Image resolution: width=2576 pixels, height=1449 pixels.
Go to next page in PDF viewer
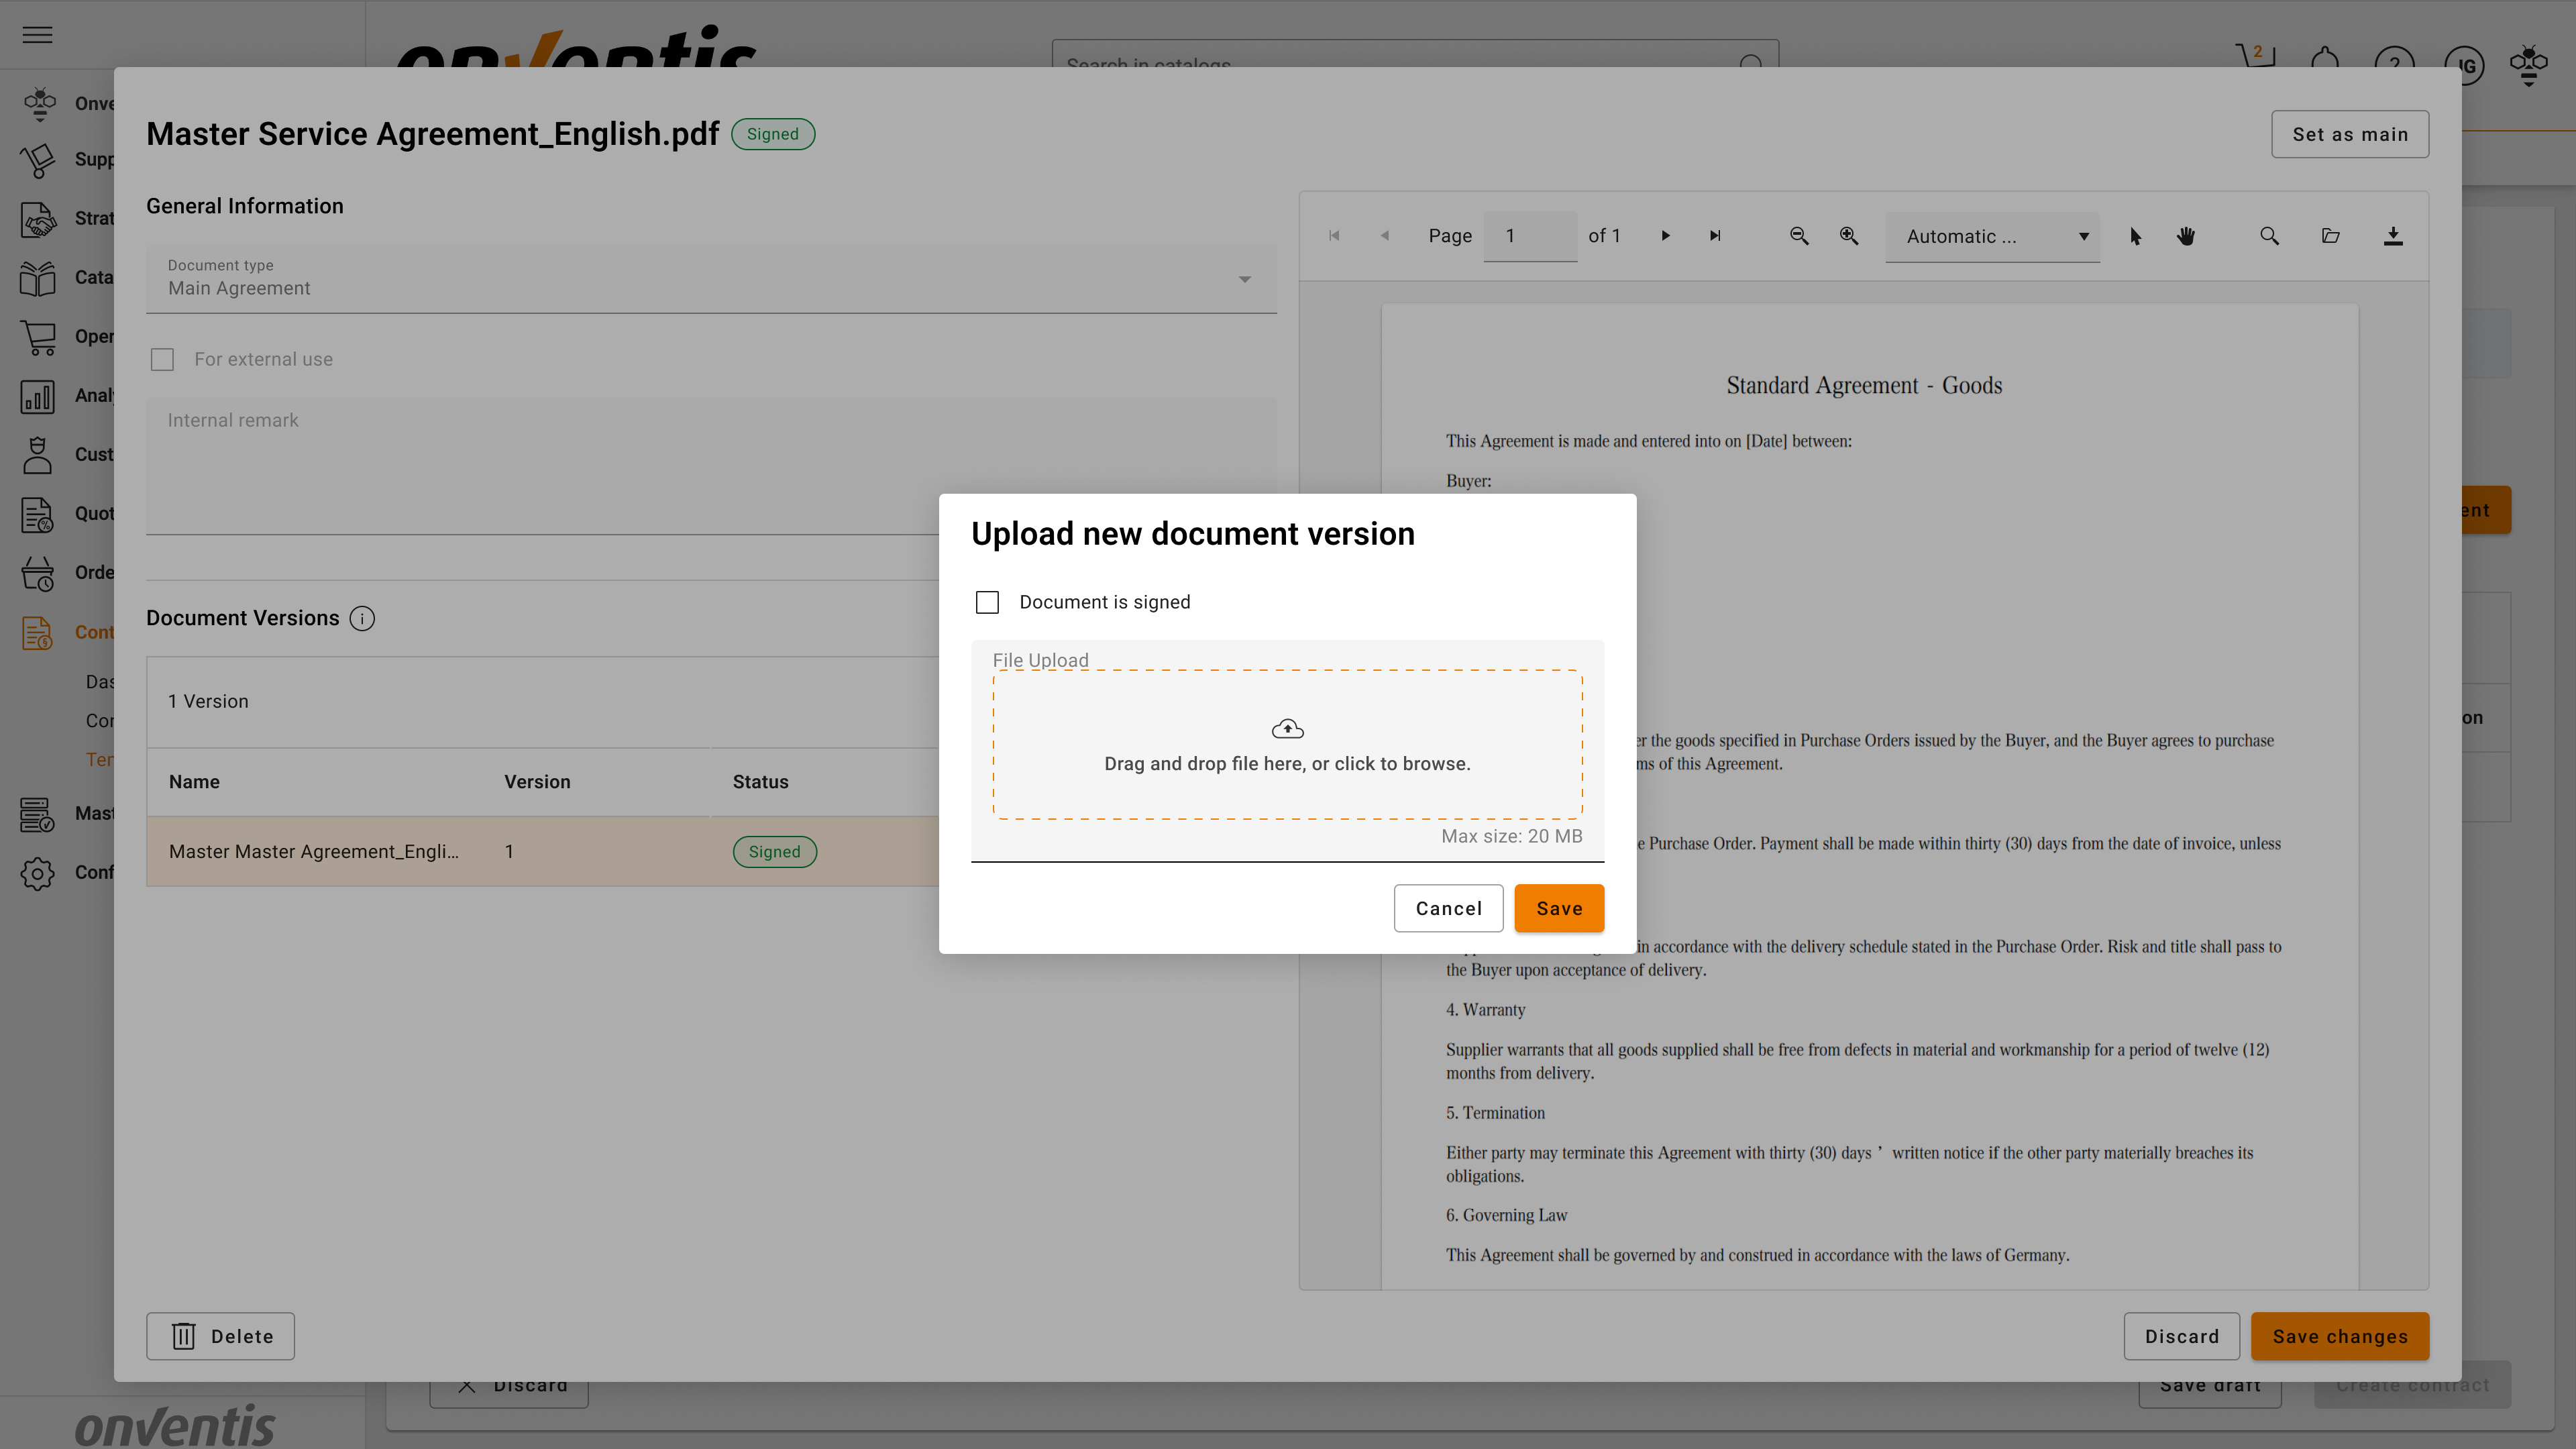[x=1665, y=236]
